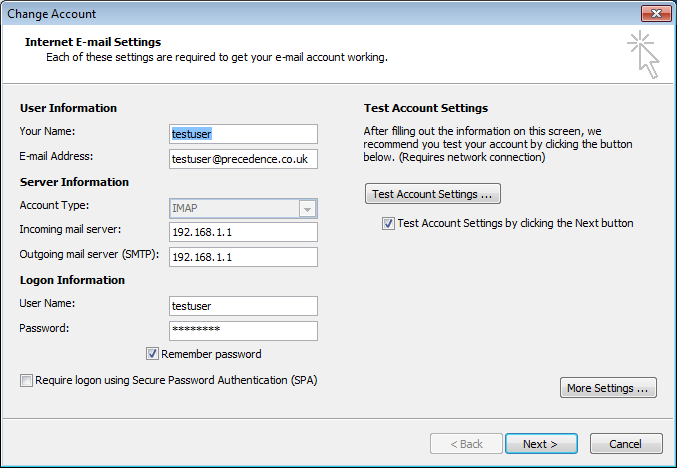Focus the Your Name text field

pyautogui.click(x=243, y=134)
